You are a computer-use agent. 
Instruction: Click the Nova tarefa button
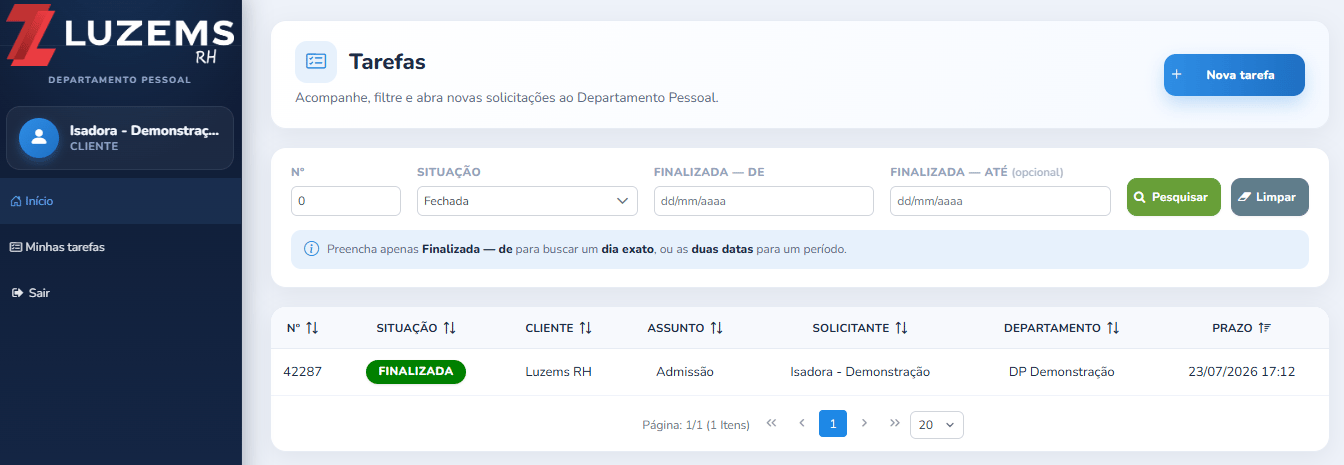[1234, 75]
